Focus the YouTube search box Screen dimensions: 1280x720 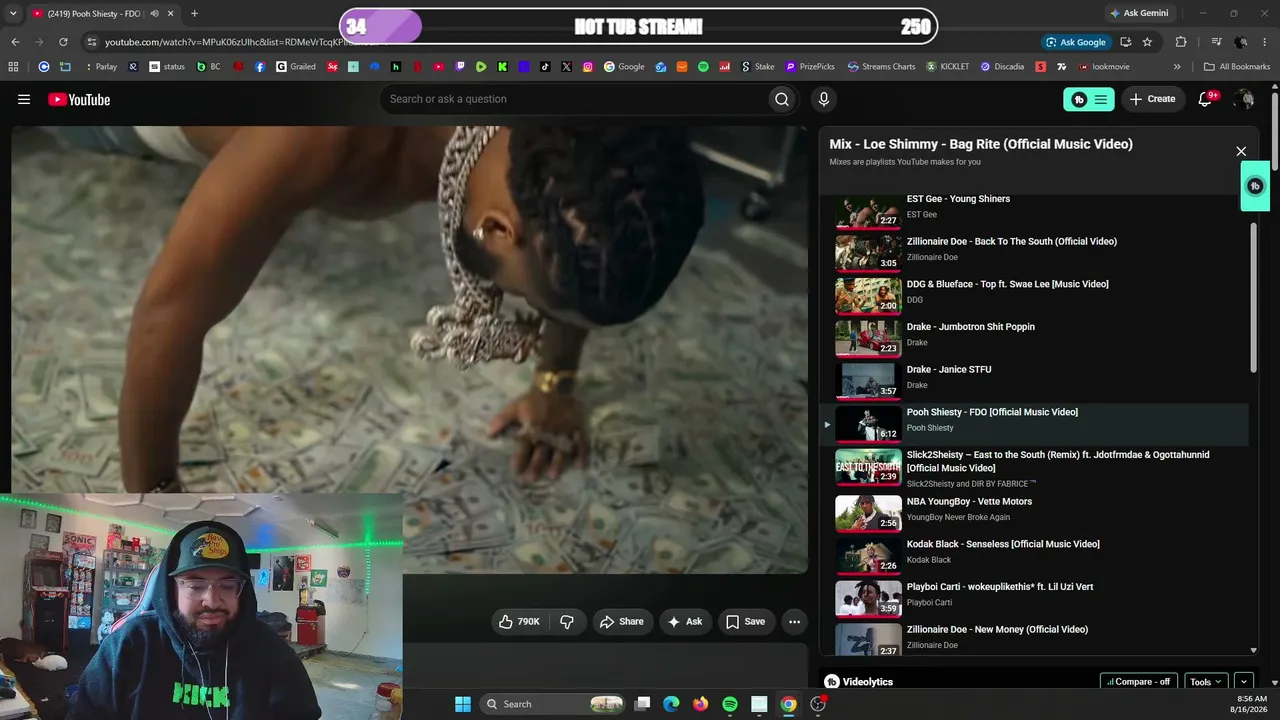(573, 99)
